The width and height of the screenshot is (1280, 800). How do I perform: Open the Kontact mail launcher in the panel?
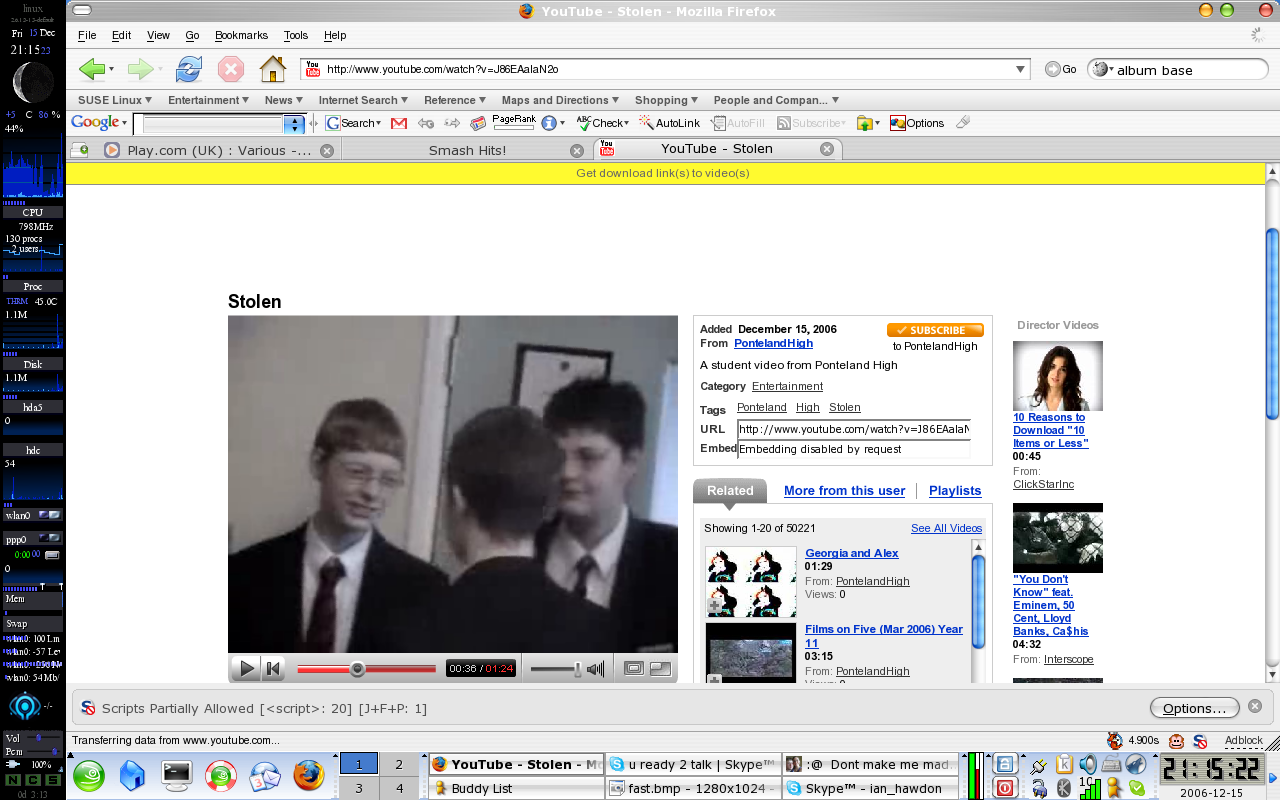point(265,776)
